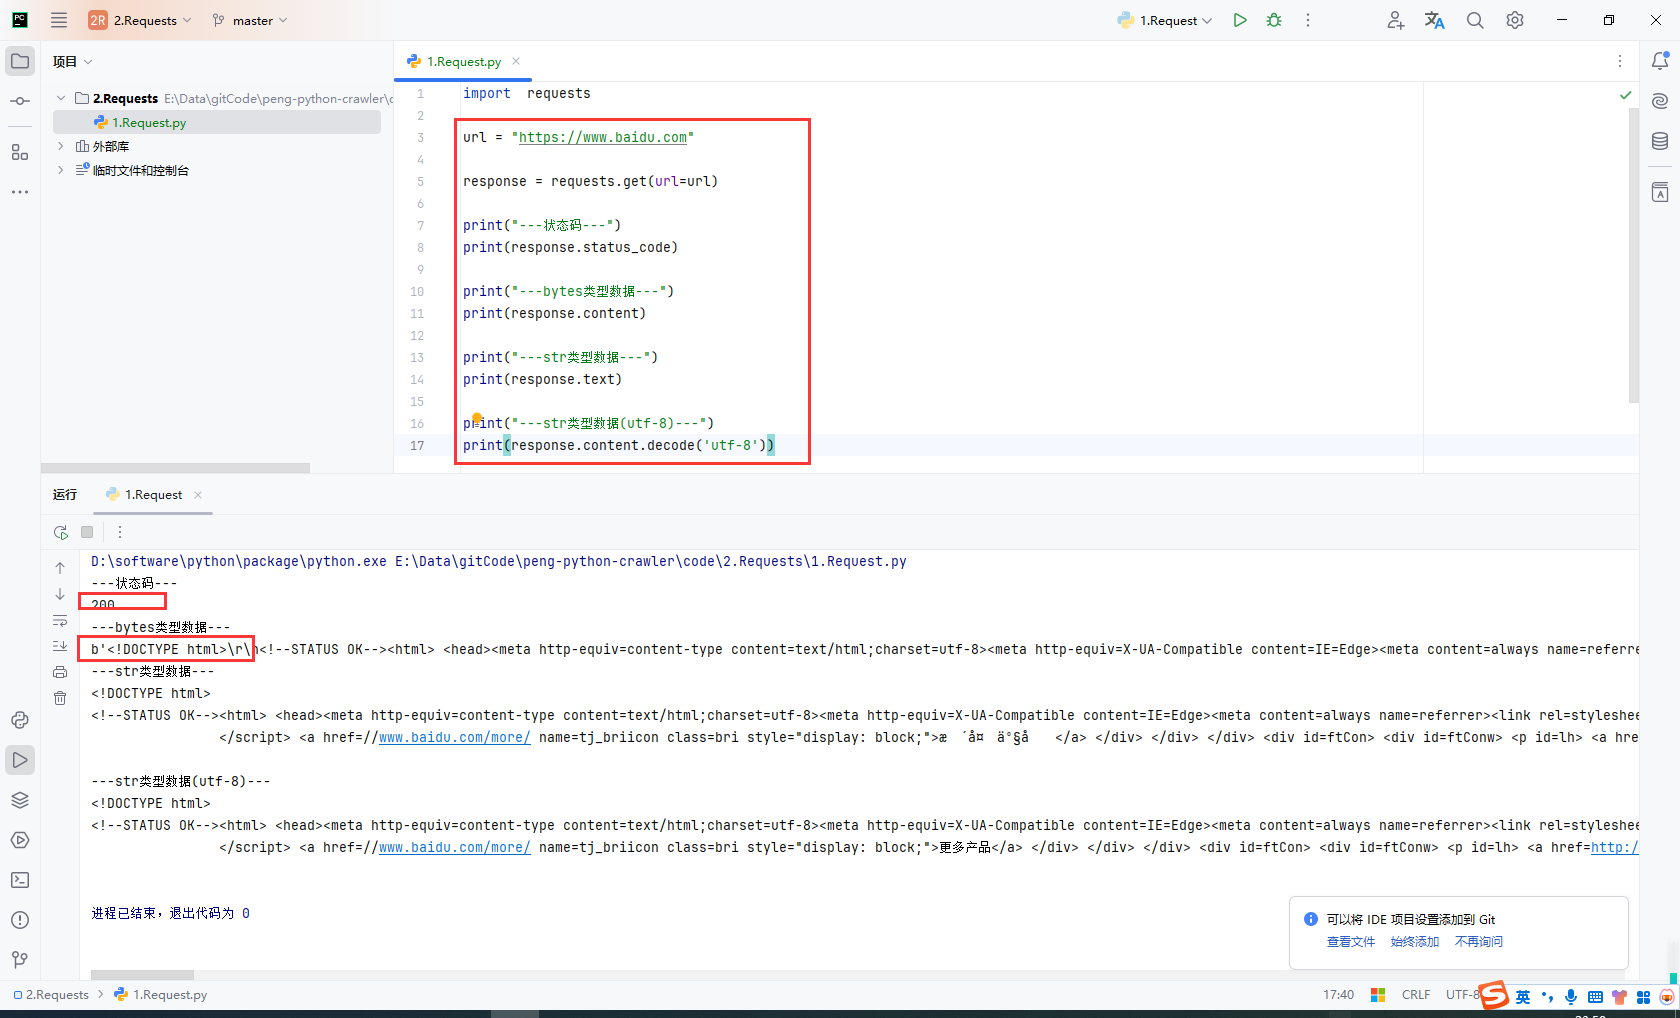
Task: Open the line separator CRLF selector
Action: [1416, 995]
